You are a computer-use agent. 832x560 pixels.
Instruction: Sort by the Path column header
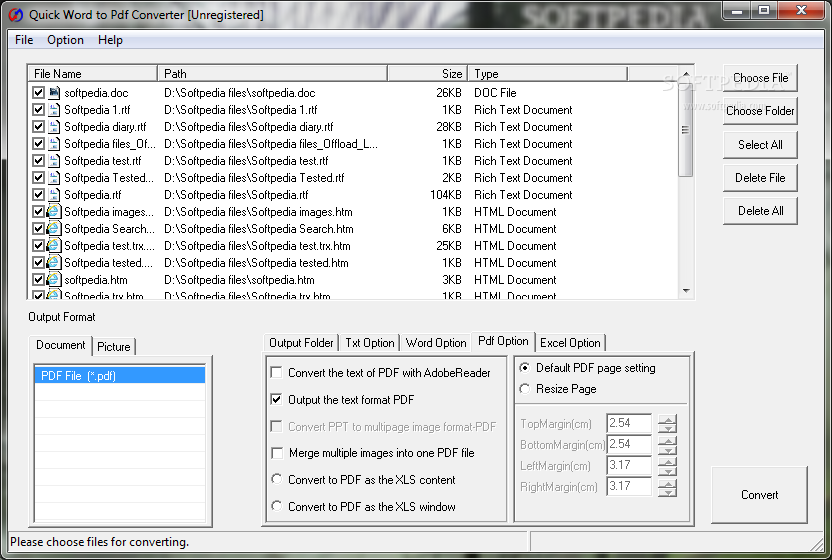click(x=273, y=73)
